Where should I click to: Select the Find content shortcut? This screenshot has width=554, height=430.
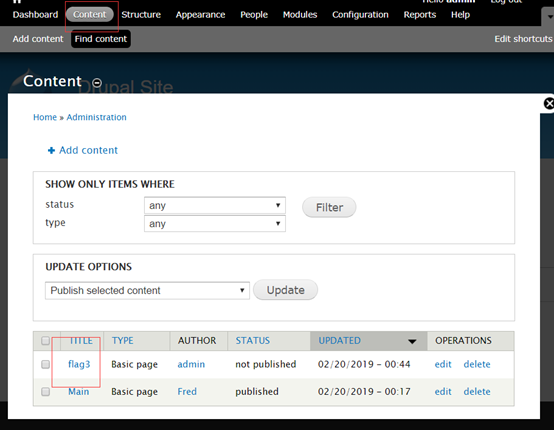tap(101, 39)
